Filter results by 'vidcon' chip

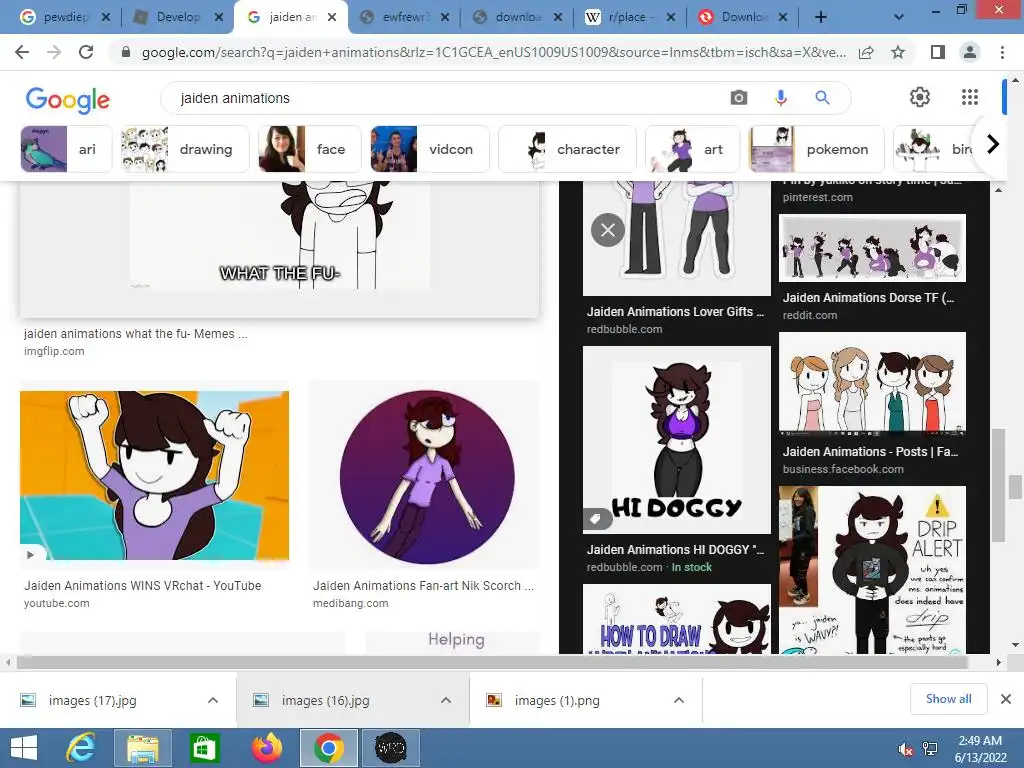tap(430, 149)
